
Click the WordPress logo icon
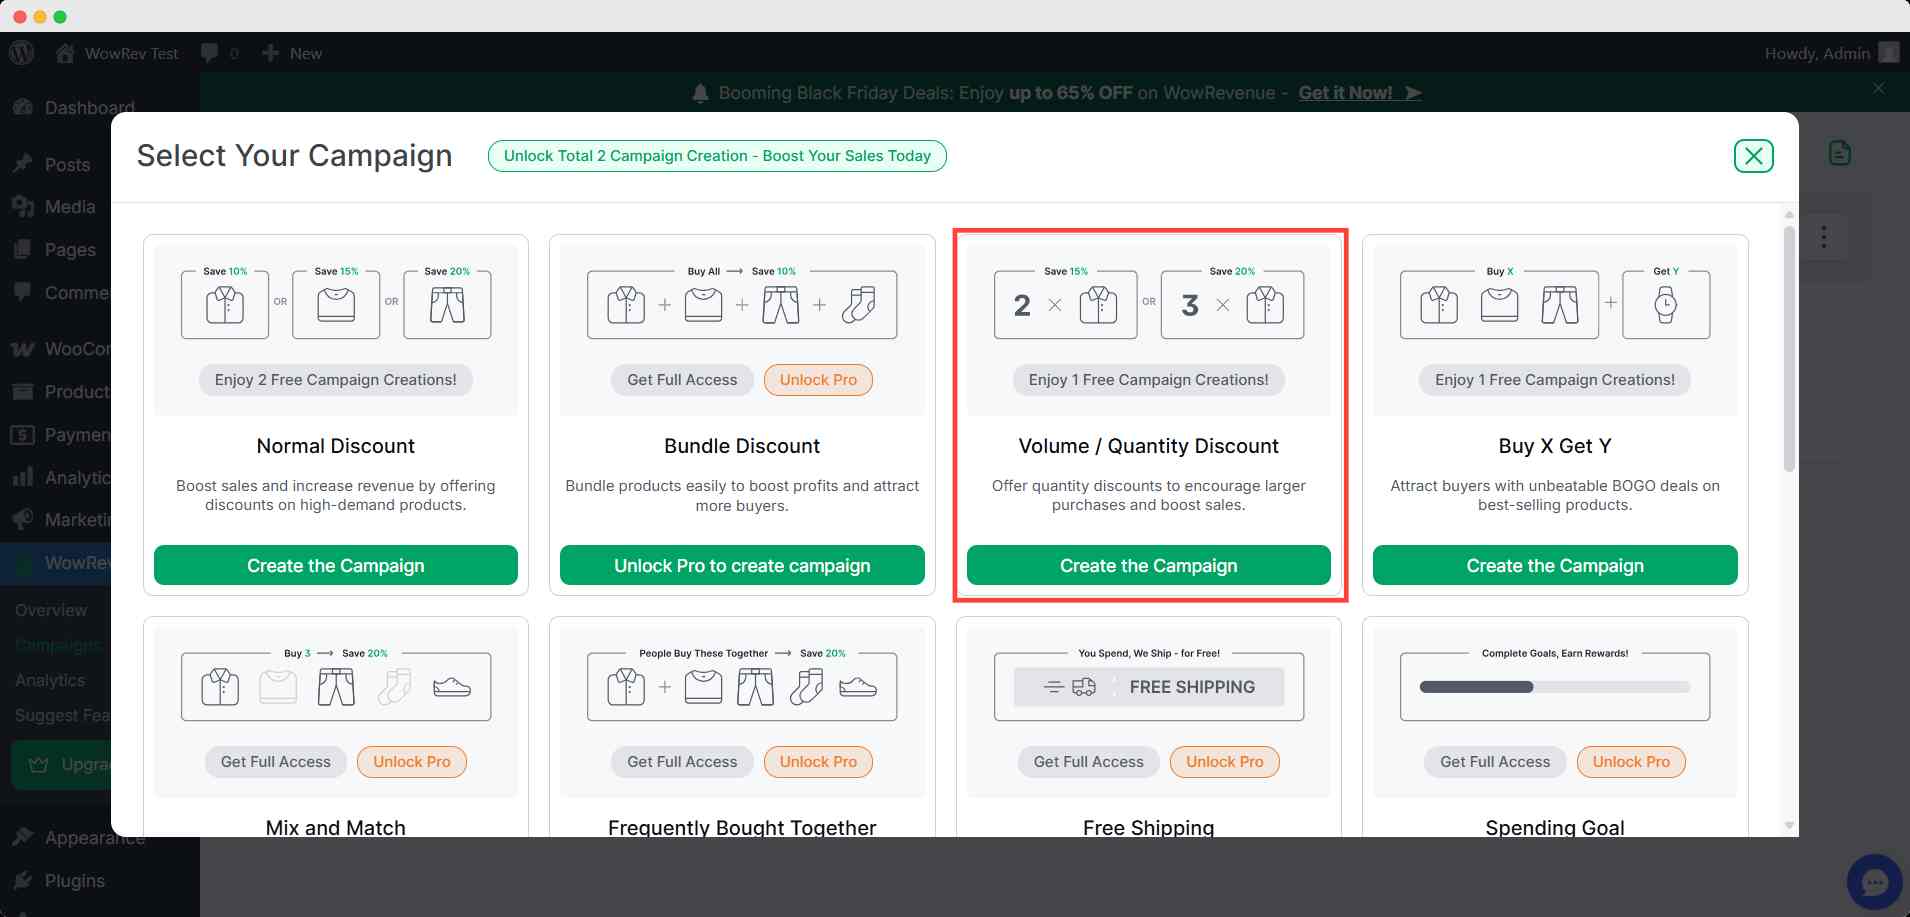tap(22, 53)
